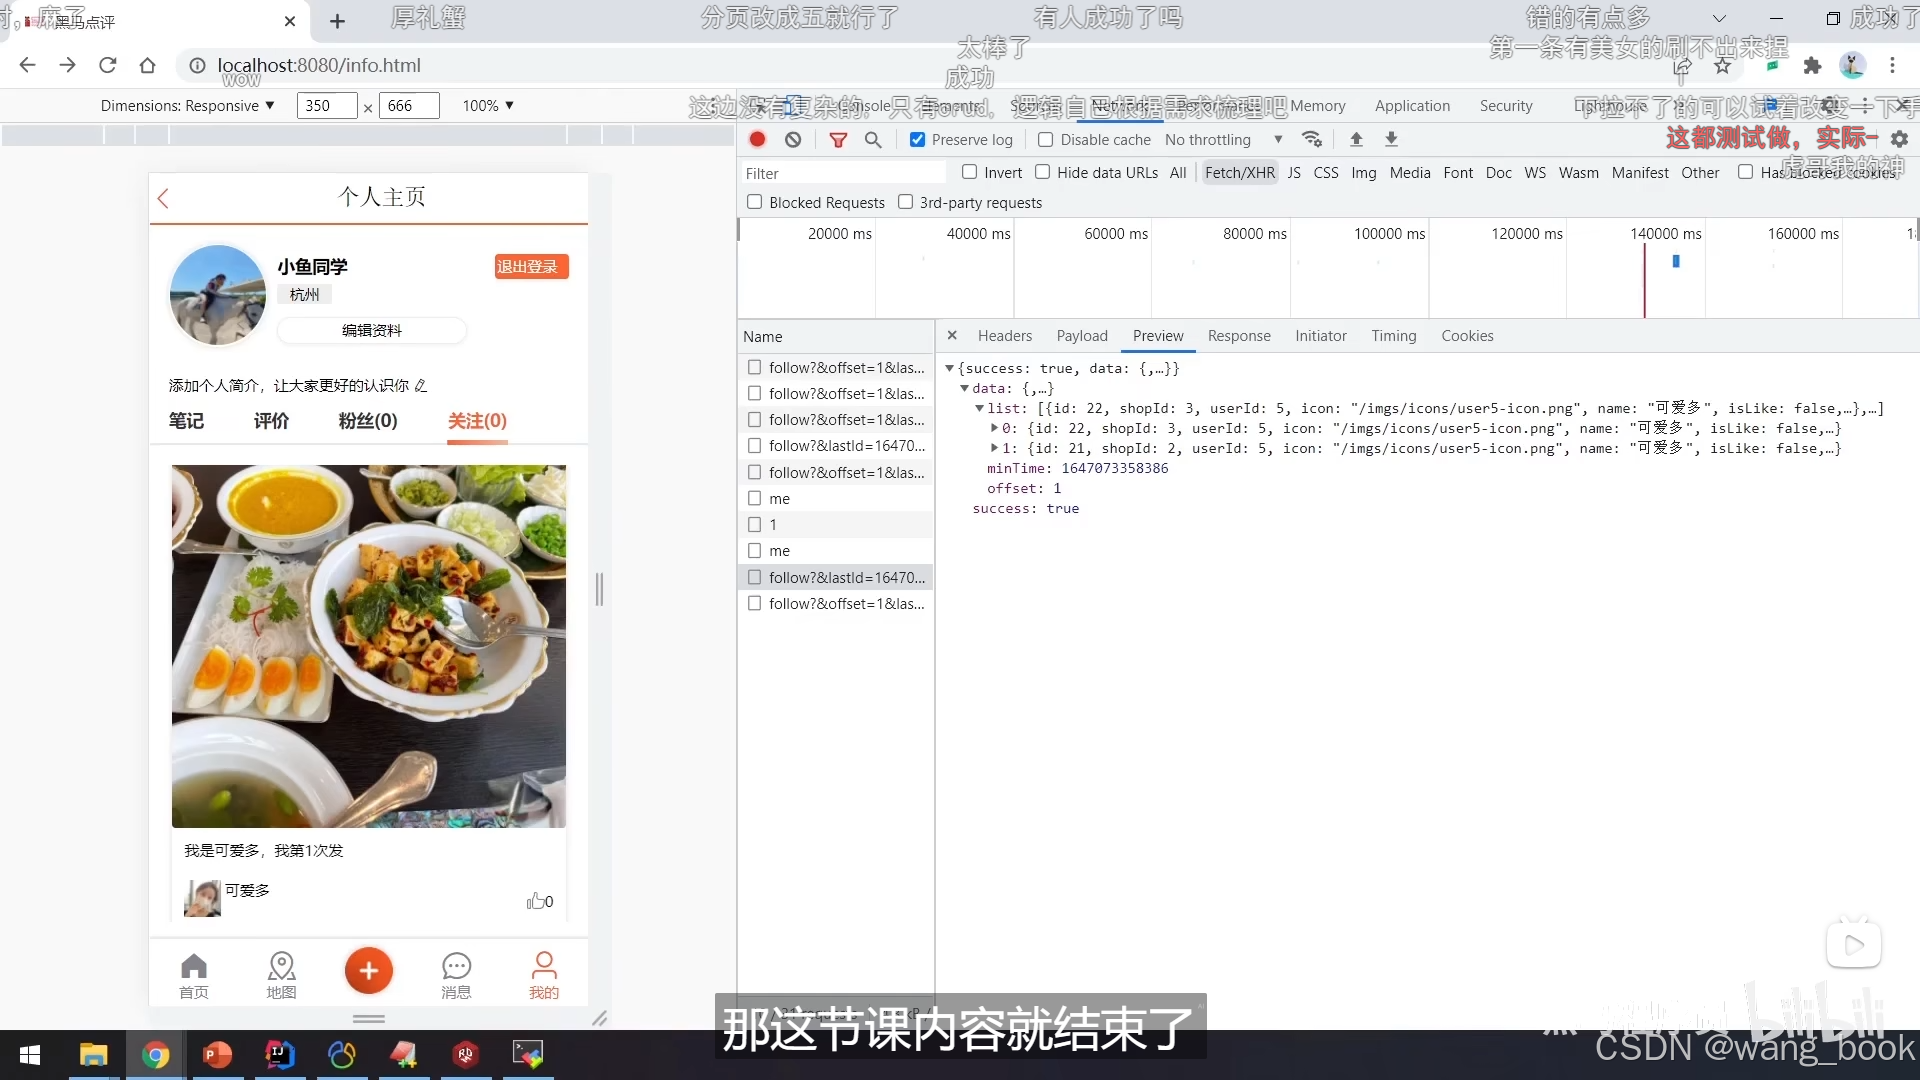The image size is (1920, 1080).
Task: Tap the 地图 map nav icon
Action: click(281, 975)
